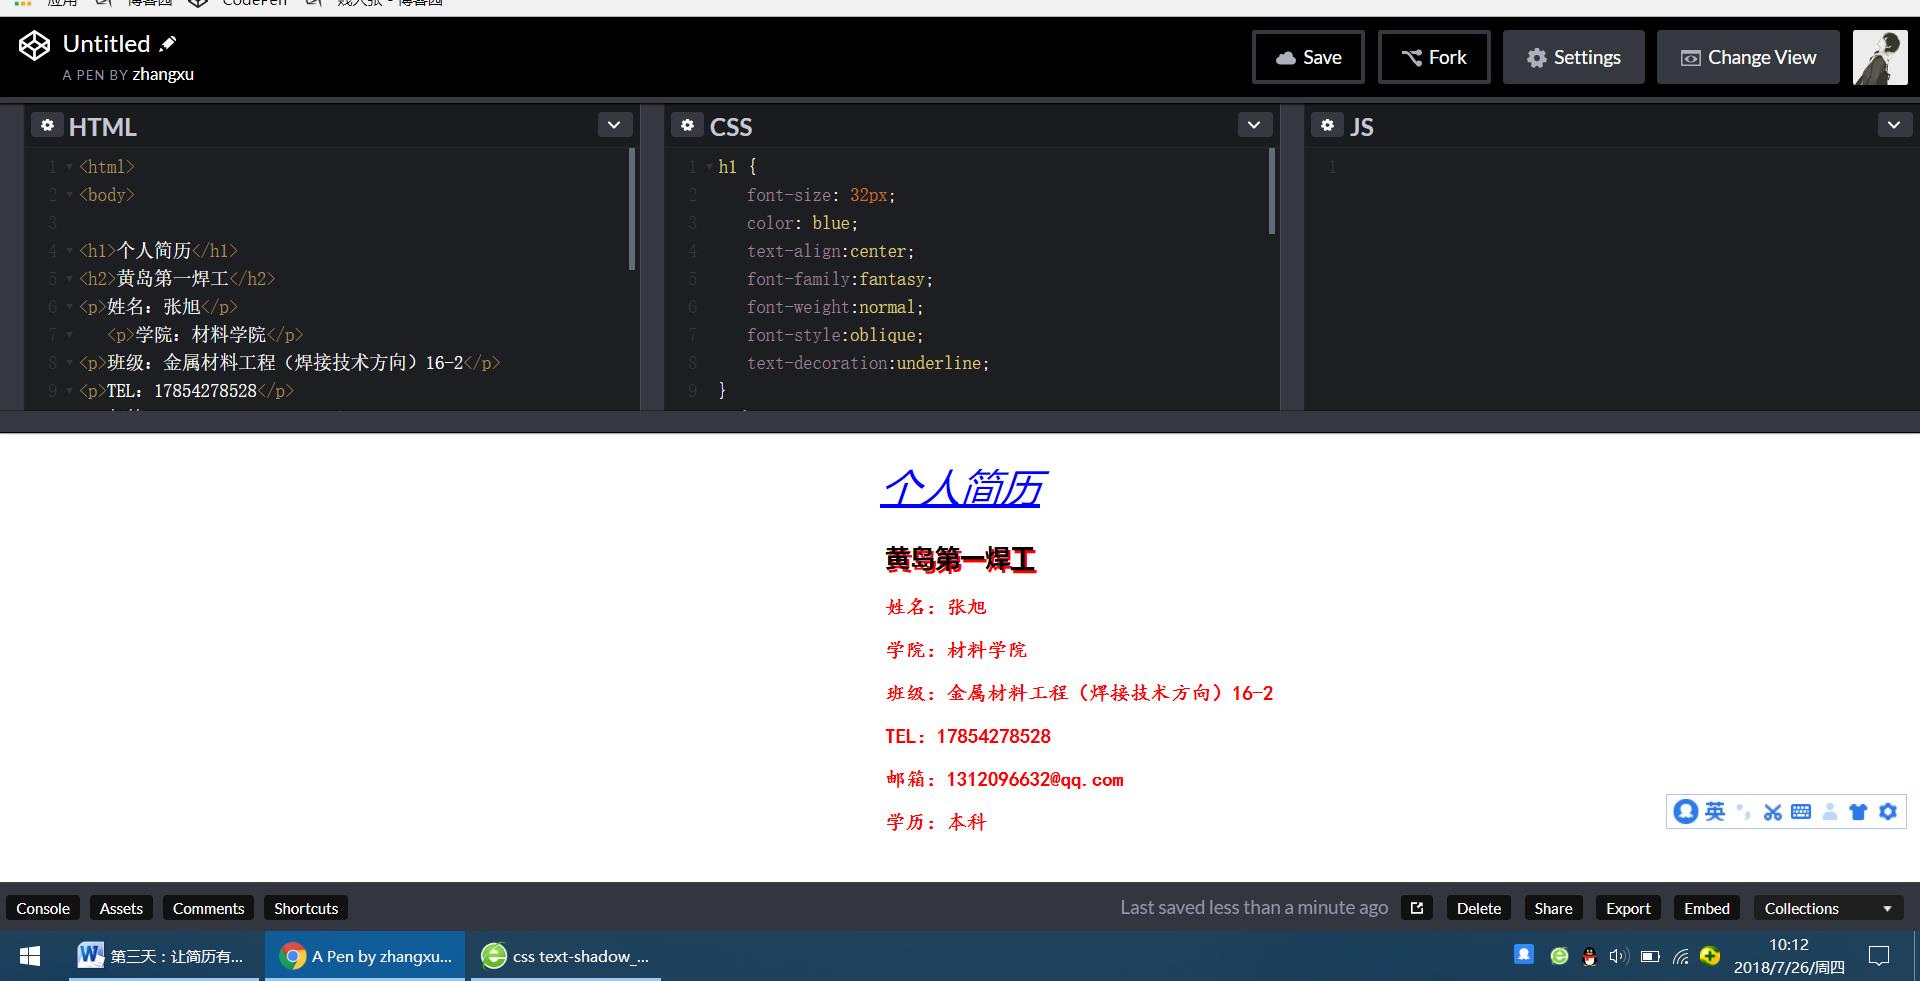
Task: Open HTML editor settings gear
Action: (47, 125)
